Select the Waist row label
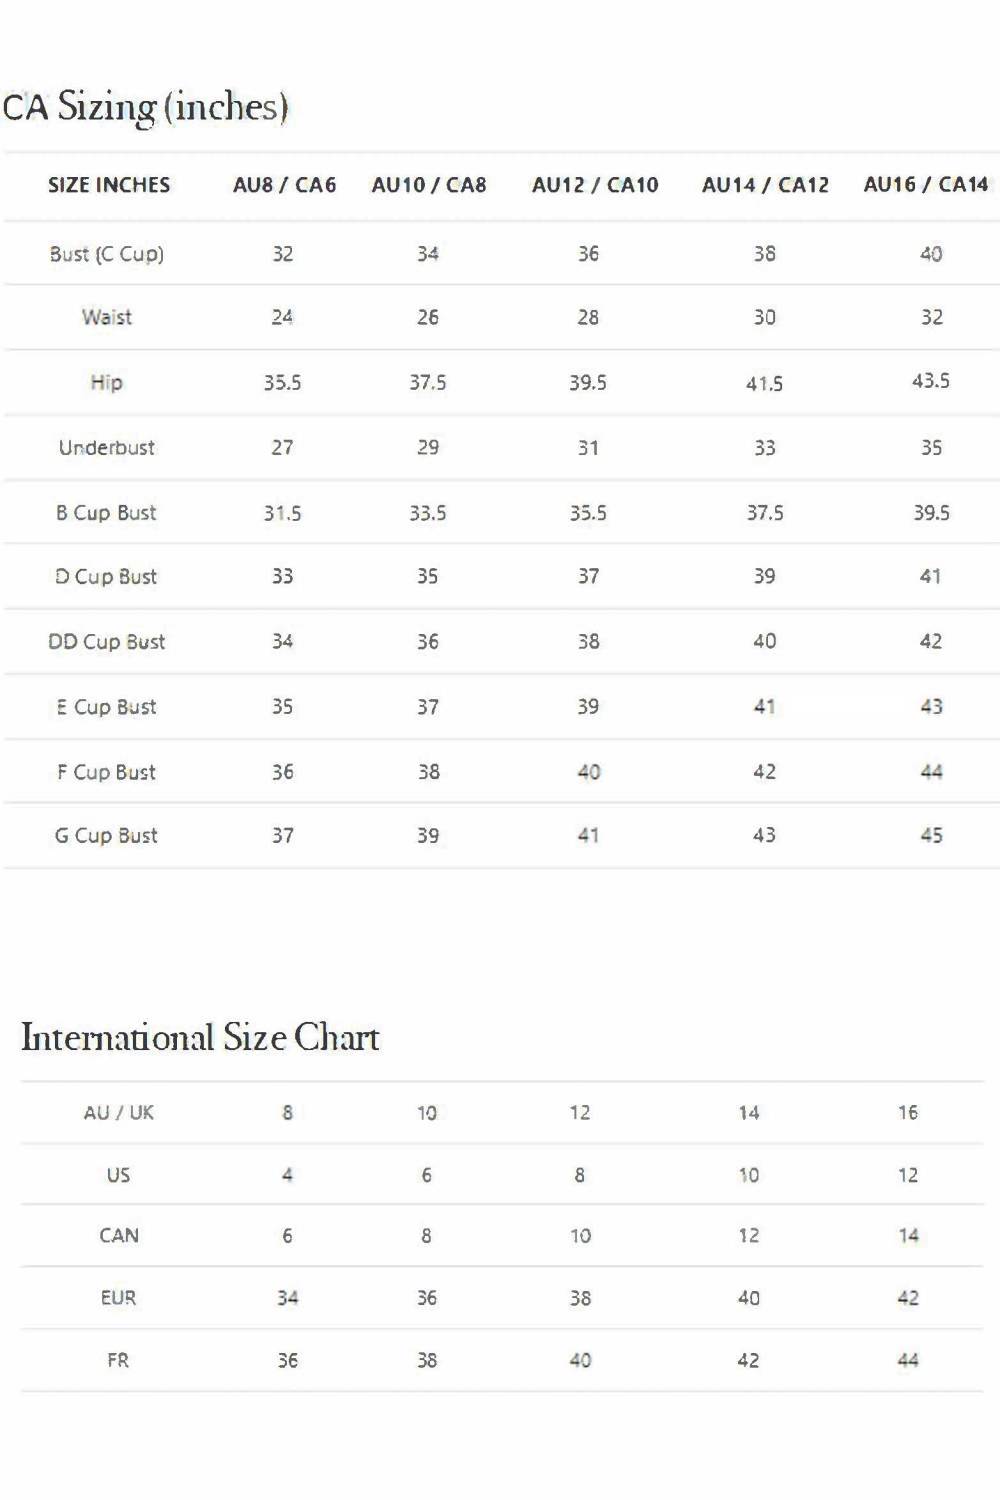 pos(107,317)
